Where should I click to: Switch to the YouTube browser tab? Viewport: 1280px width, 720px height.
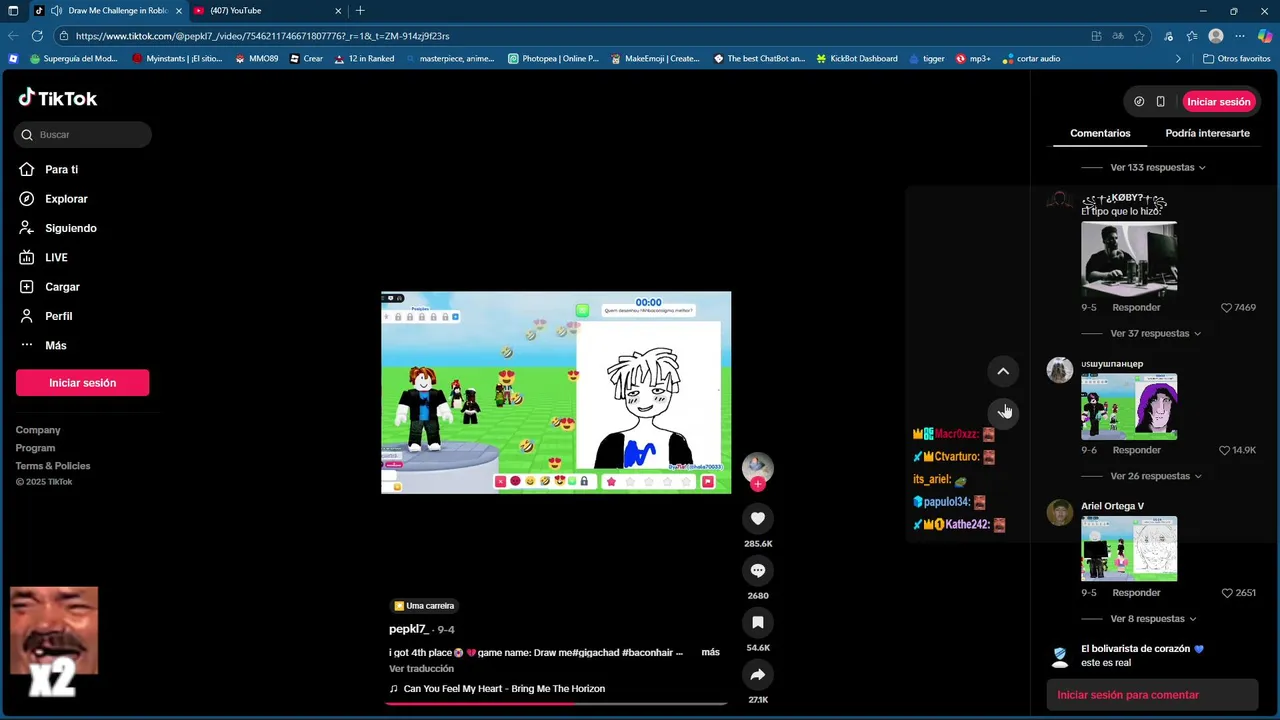pos(265,10)
